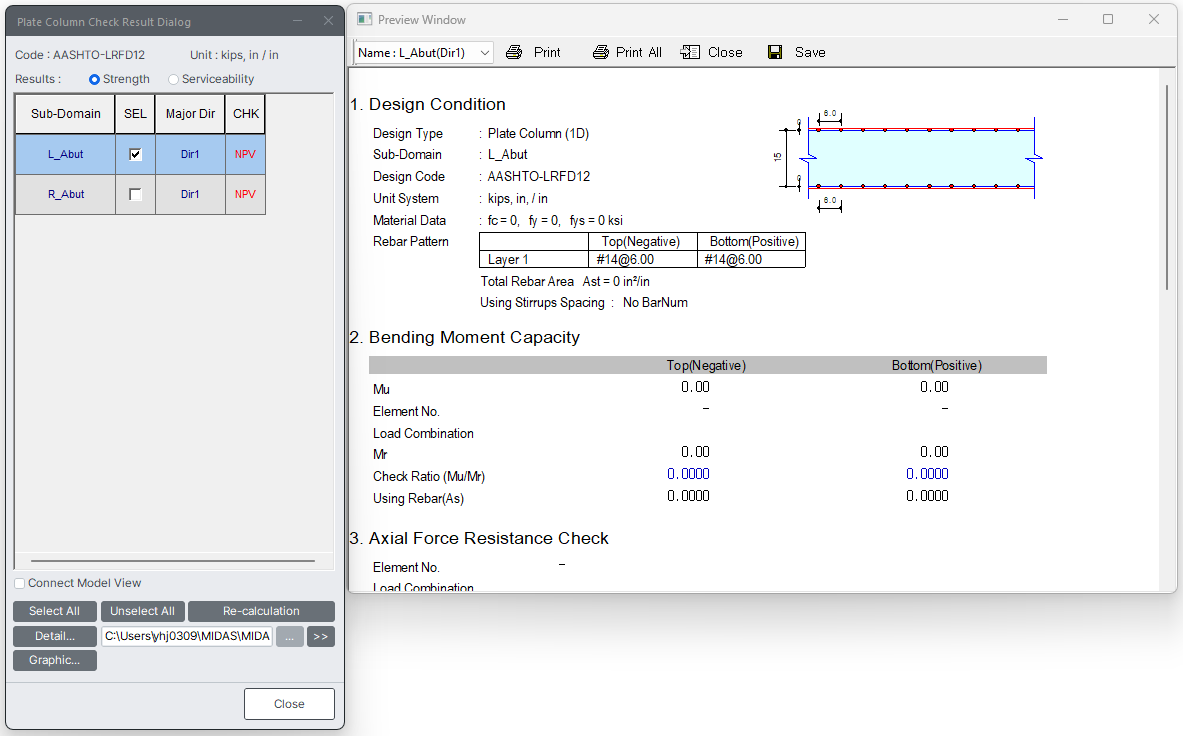Image resolution: width=1183 pixels, height=736 pixels.
Task: Close the dialog via title bar X
Action: (328, 21)
